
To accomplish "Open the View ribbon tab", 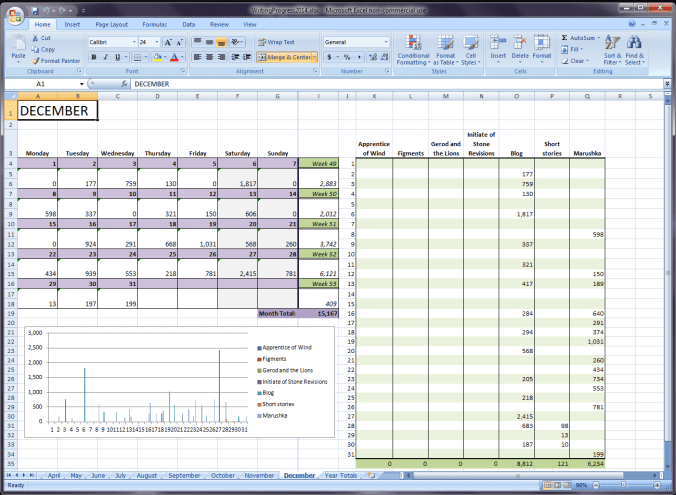I will [250, 25].
